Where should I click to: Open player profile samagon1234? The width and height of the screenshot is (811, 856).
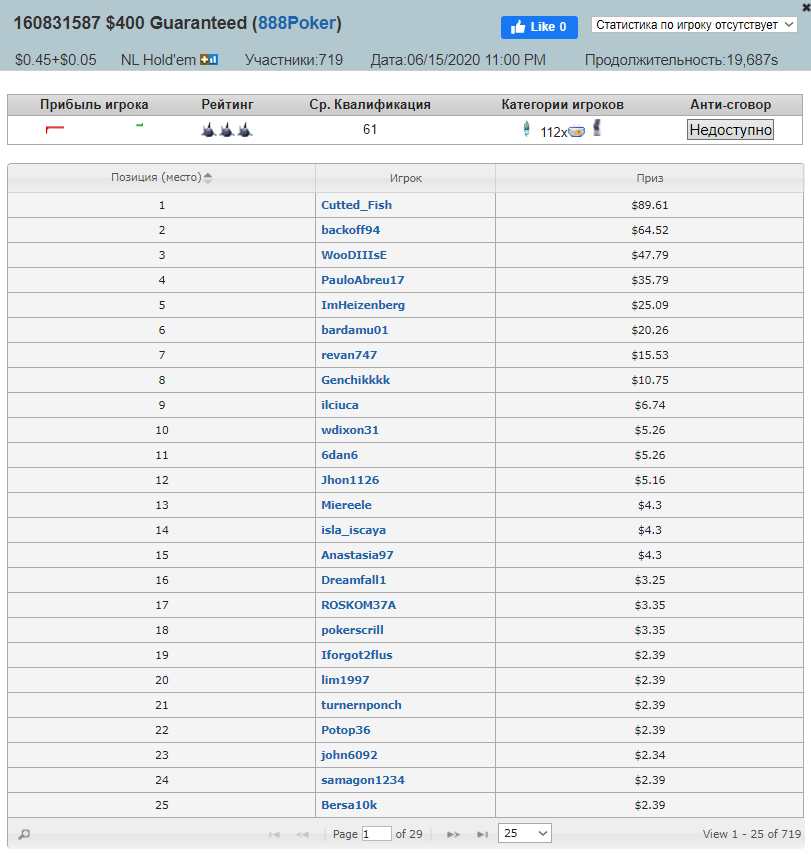point(362,780)
